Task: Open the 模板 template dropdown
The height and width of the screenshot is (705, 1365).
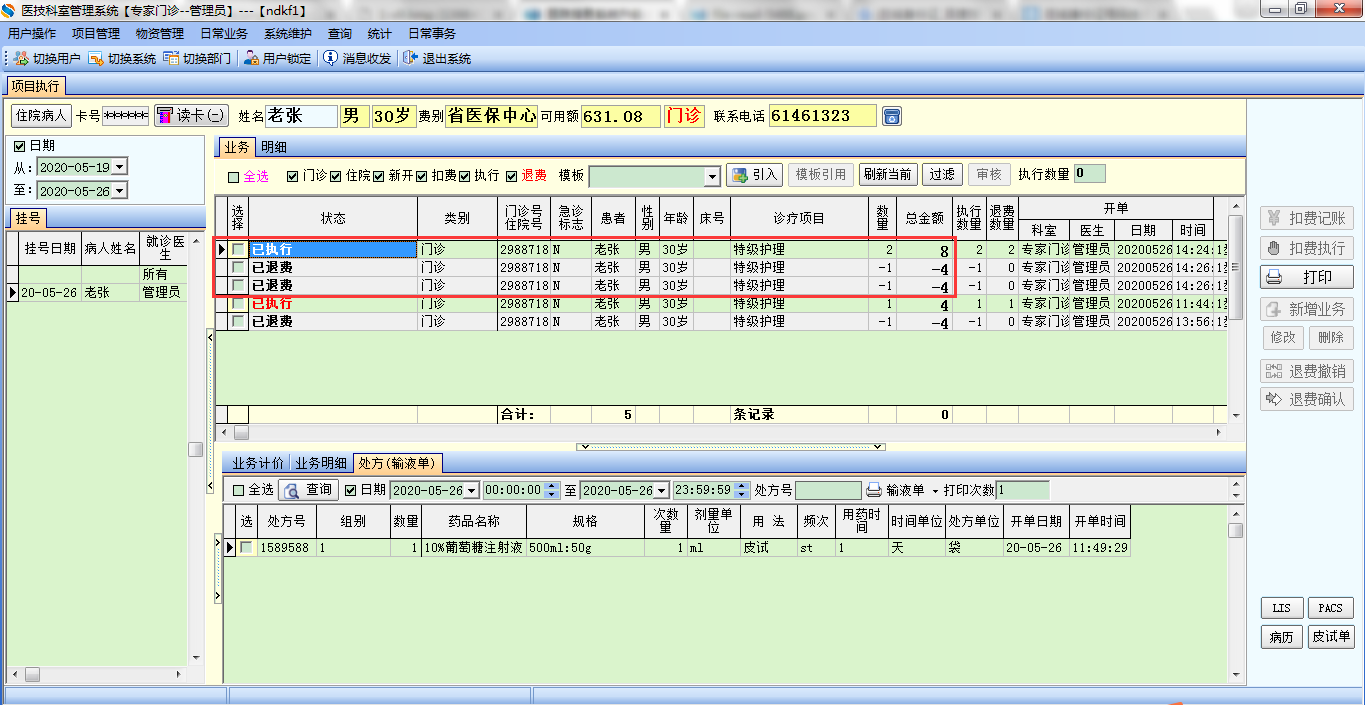Action: click(x=712, y=176)
